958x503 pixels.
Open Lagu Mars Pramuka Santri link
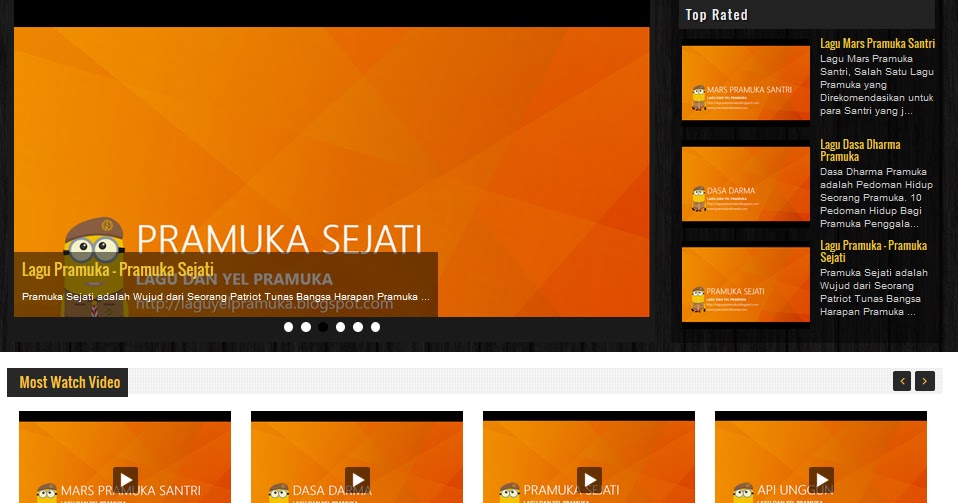[x=877, y=43]
